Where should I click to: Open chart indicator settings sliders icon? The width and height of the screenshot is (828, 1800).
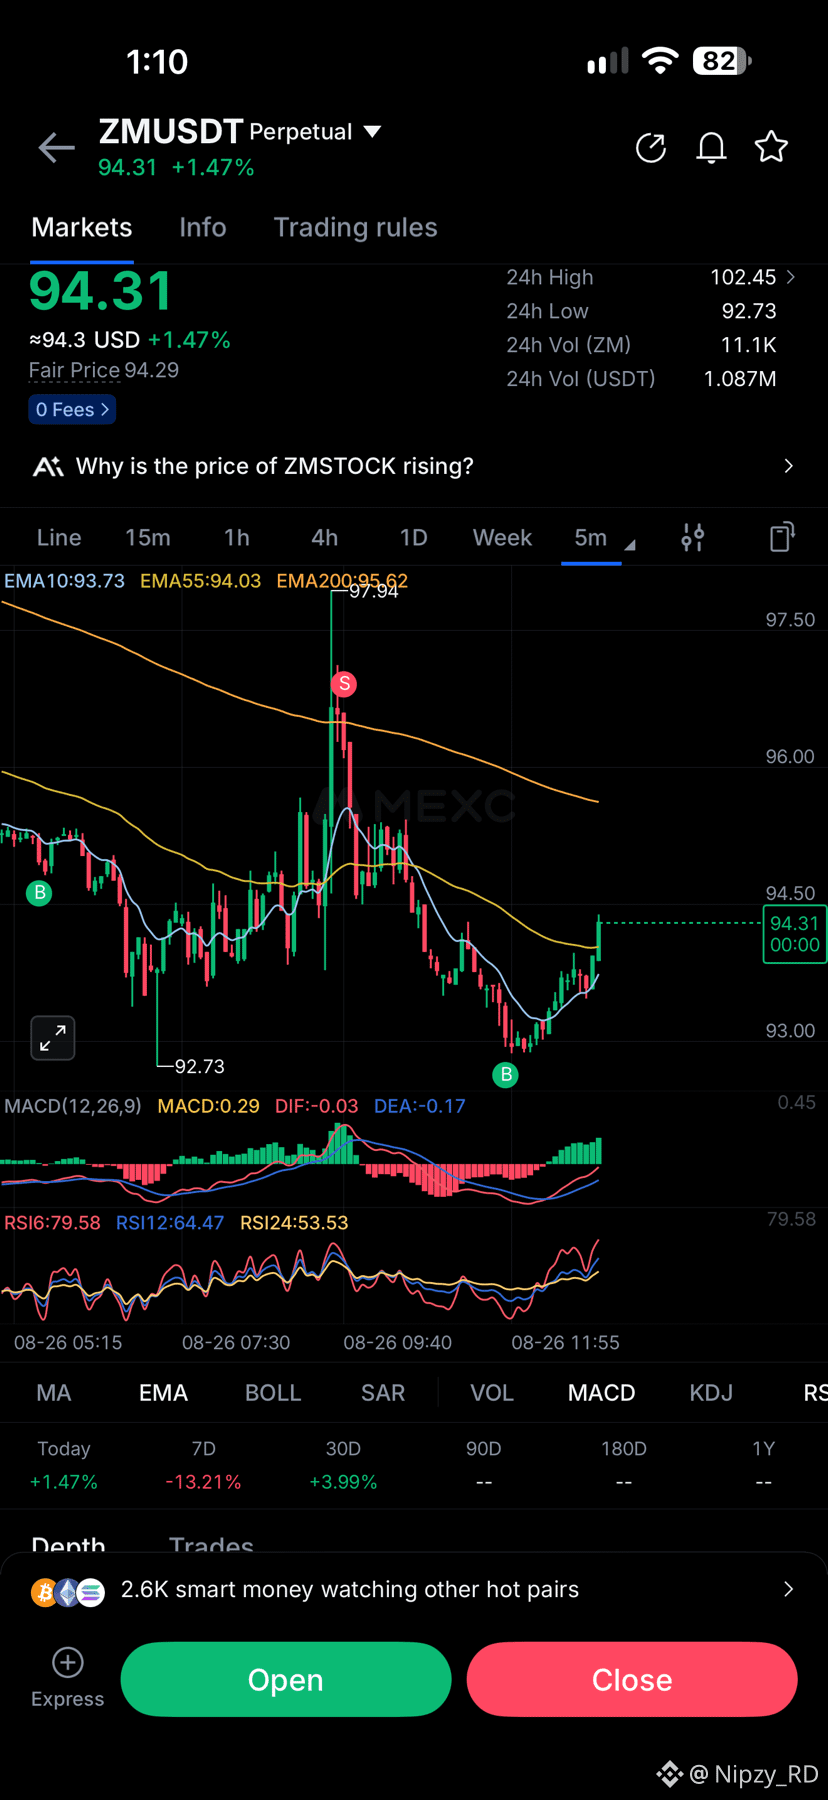click(693, 538)
